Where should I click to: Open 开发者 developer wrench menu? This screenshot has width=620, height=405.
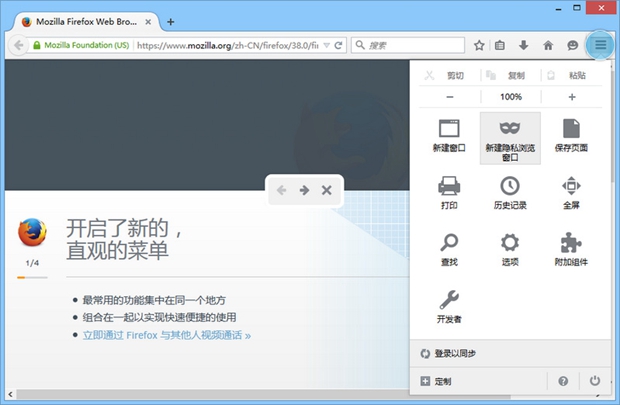(449, 307)
